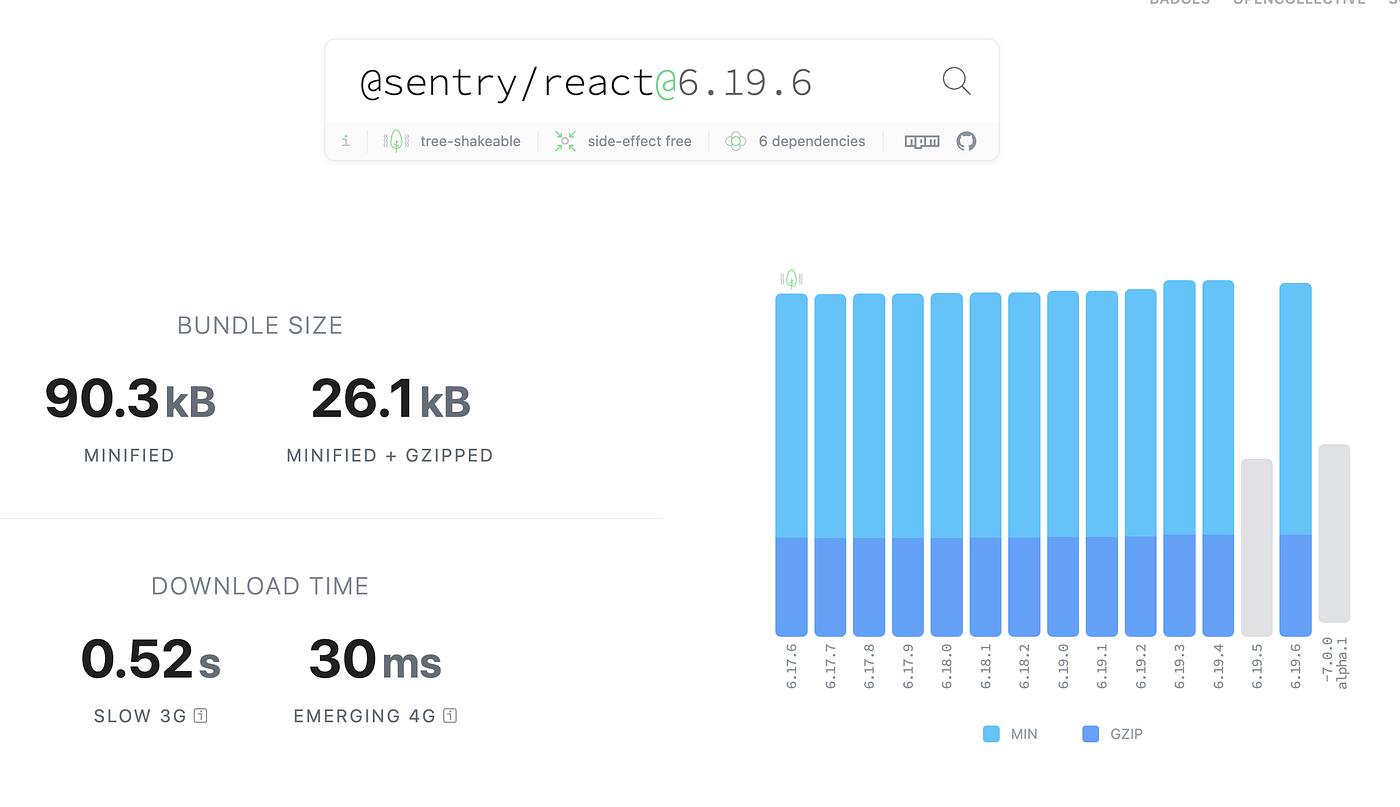Click the Emerging 4G info tooltip icon
1400x807 pixels.
coord(450,716)
